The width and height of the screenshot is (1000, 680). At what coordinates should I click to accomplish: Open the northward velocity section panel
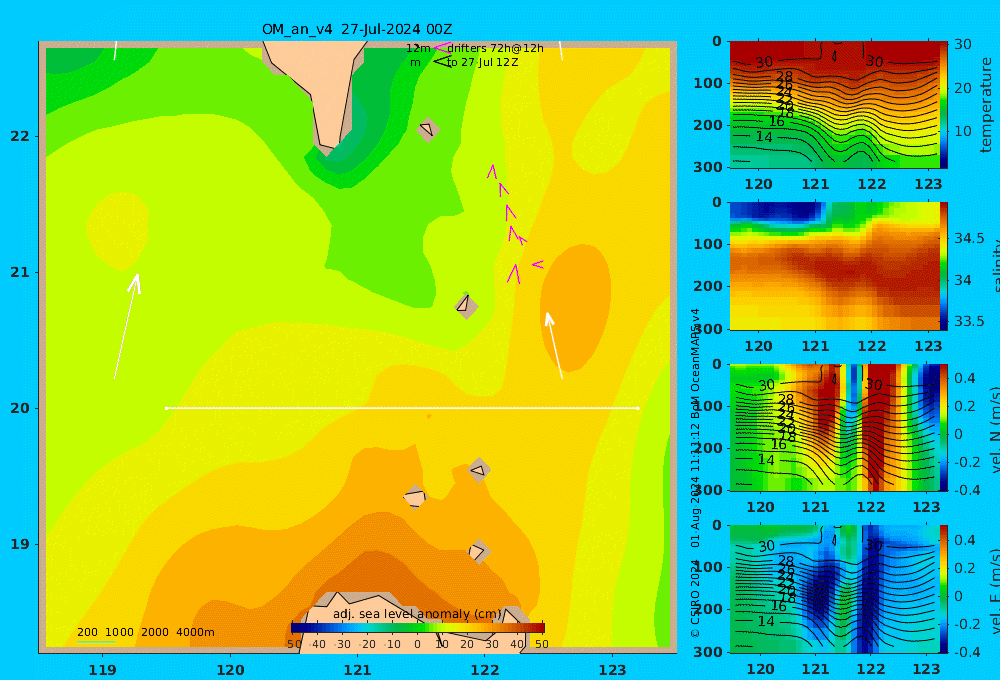834,427
